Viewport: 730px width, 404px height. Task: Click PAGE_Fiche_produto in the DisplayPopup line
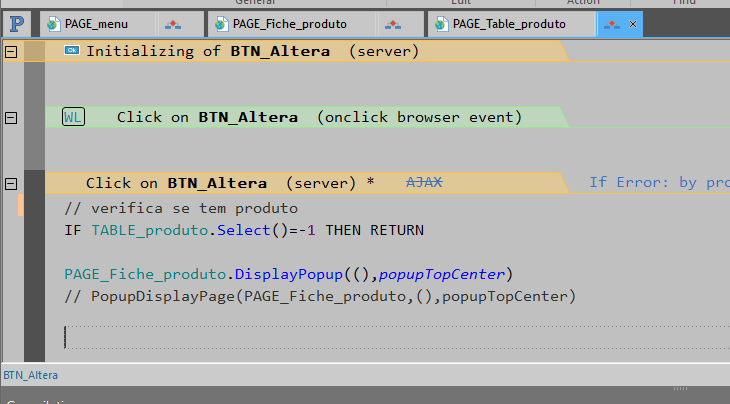(x=146, y=274)
